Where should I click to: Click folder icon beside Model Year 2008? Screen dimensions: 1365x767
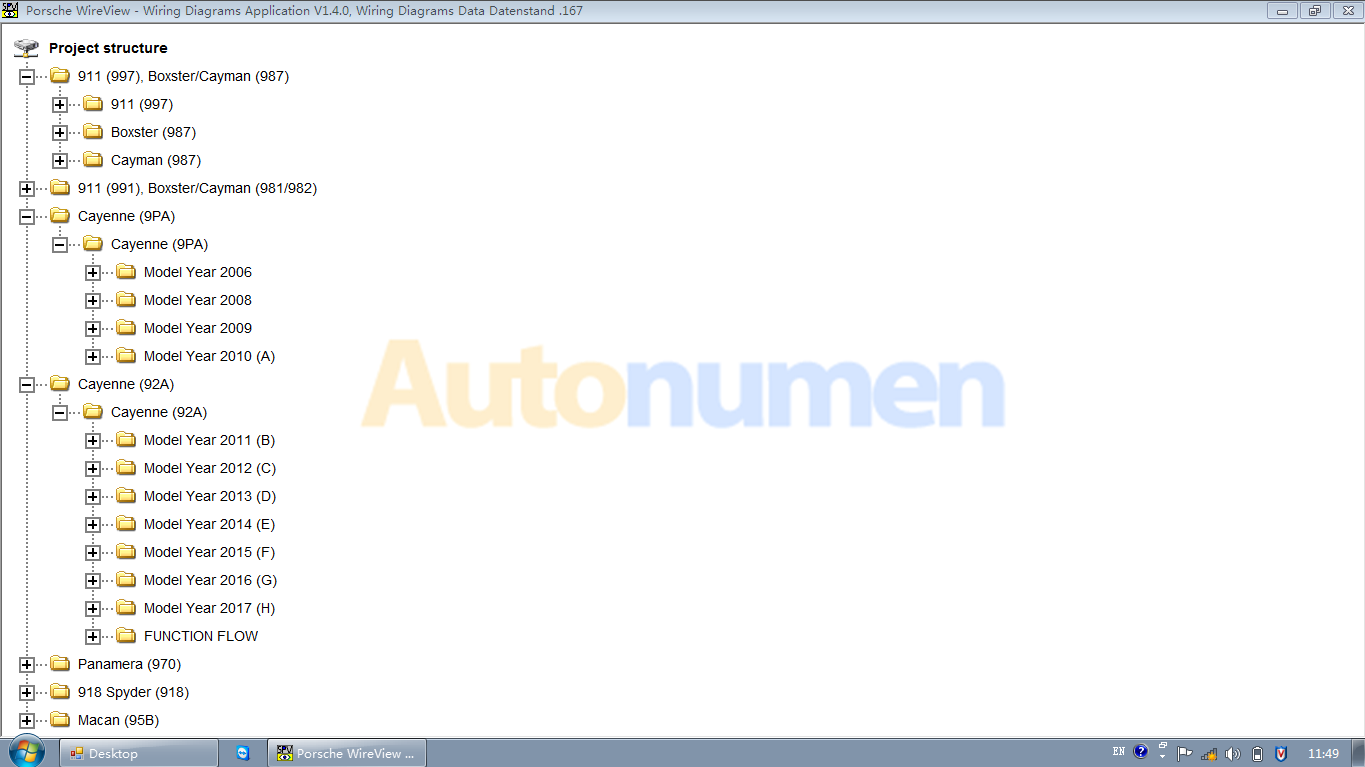(126, 299)
